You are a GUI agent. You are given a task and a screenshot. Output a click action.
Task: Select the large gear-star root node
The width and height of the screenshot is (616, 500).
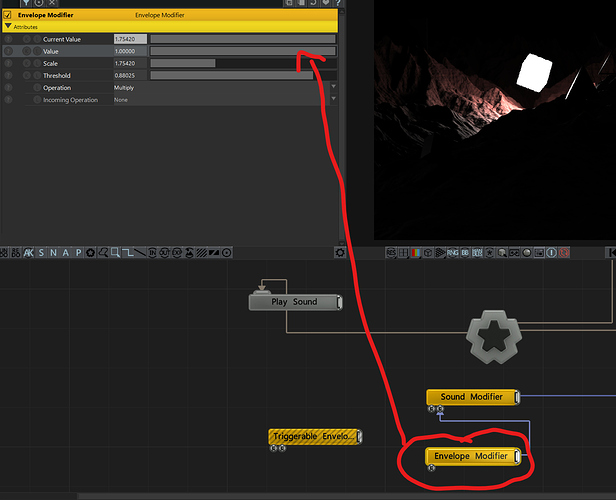pos(494,337)
